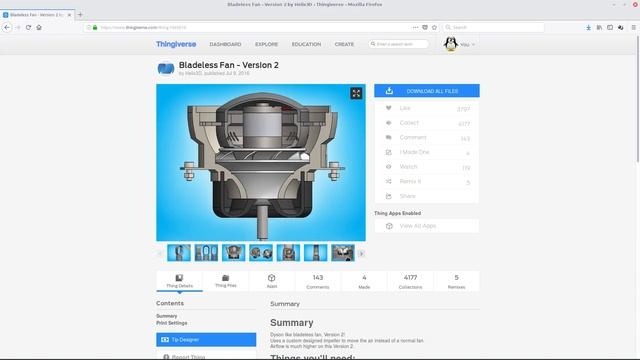
Task: Open a new tab with the plus icon
Action: 80,15
